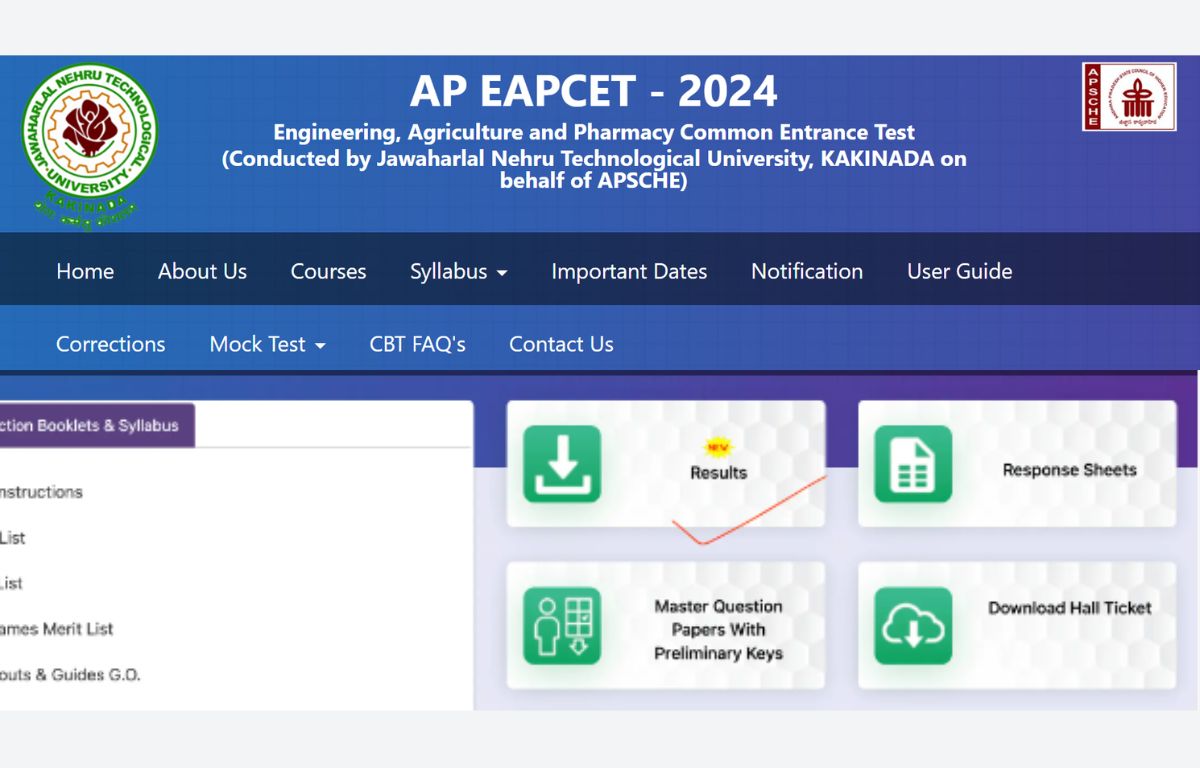Click the Master Question Papers icon
This screenshot has width=1200, height=768.
click(x=562, y=626)
